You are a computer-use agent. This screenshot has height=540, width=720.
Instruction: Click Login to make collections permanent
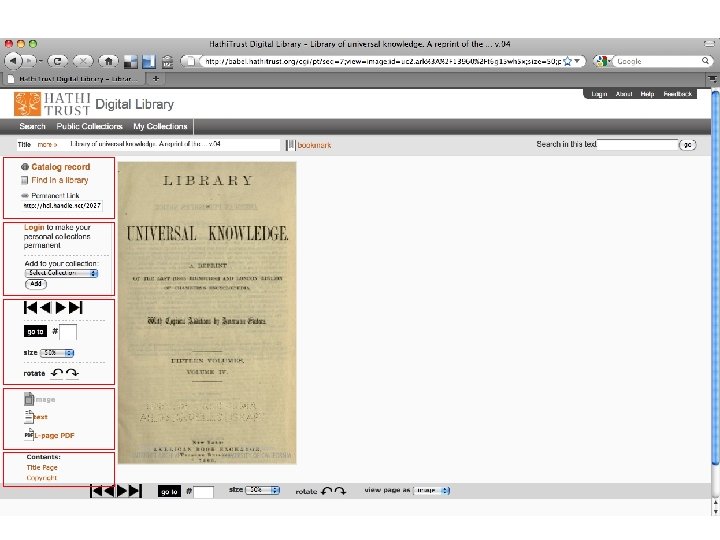point(34,227)
